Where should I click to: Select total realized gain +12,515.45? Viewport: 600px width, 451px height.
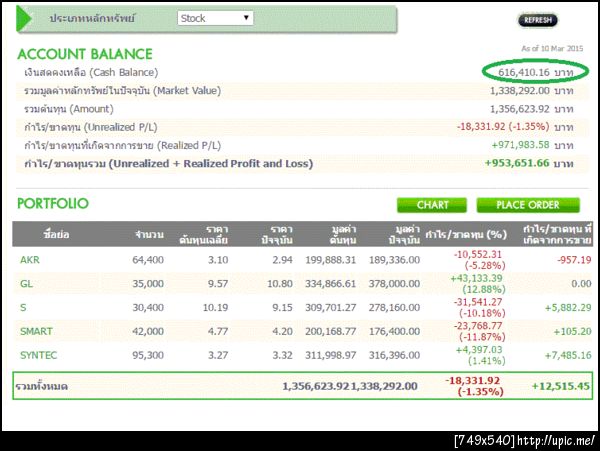click(x=561, y=386)
